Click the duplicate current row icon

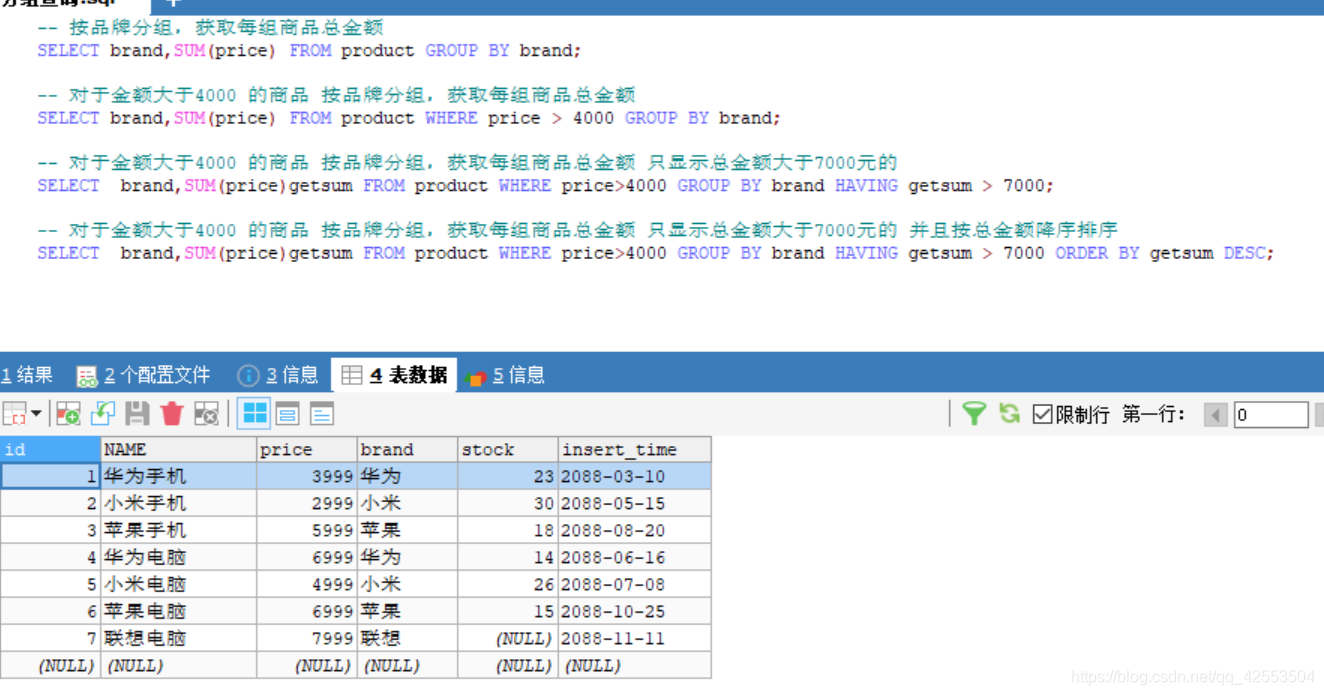coord(103,413)
